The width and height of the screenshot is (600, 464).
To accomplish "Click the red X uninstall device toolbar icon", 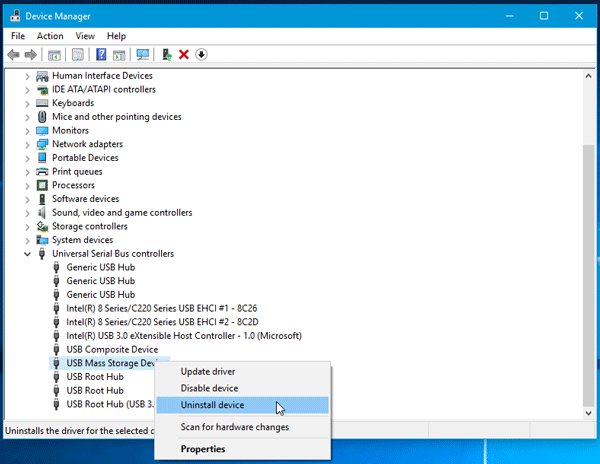I will pos(183,54).
